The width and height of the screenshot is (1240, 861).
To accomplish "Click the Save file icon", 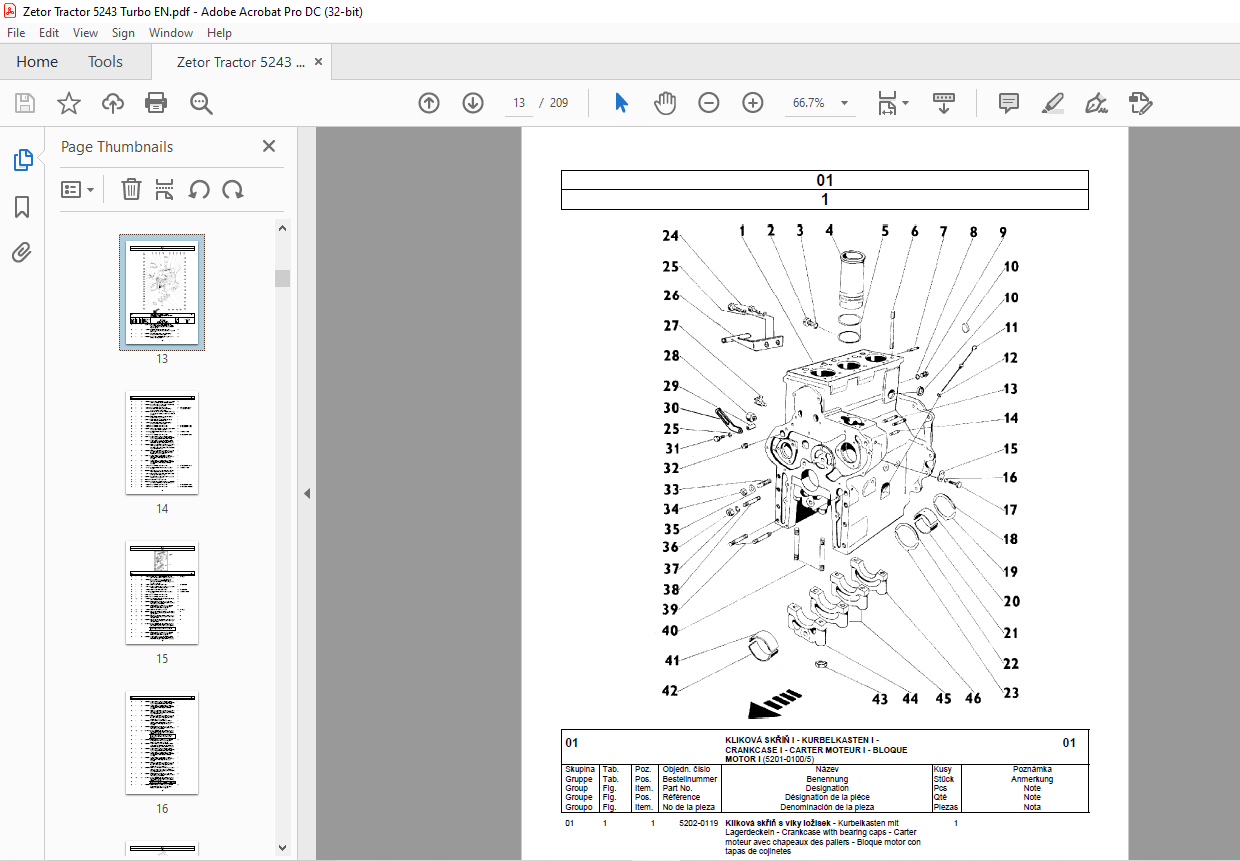I will point(25,103).
